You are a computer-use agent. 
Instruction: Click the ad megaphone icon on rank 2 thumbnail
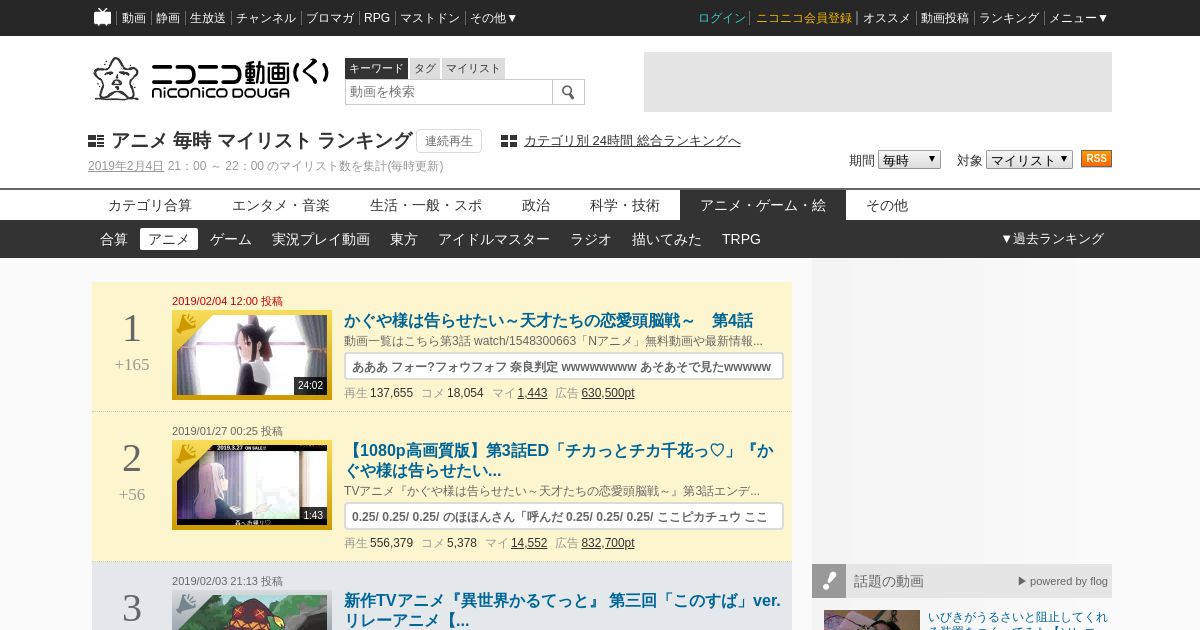pyautogui.click(x=188, y=454)
